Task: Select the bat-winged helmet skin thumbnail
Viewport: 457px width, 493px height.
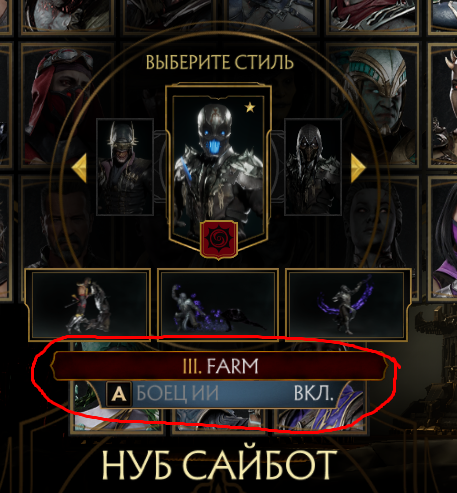Action: pyautogui.click(x=125, y=167)
